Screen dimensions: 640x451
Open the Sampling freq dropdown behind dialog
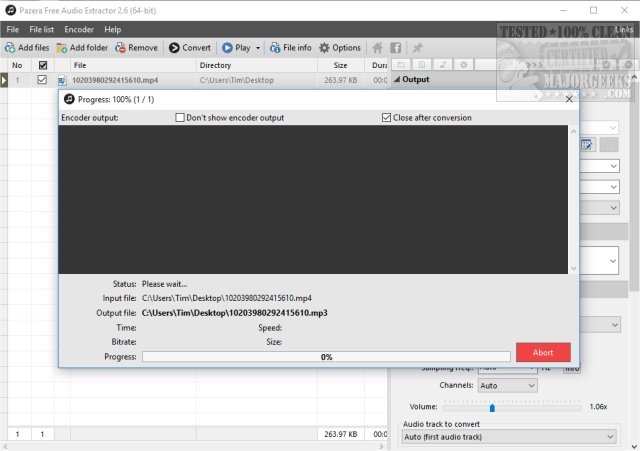point(508,369)
